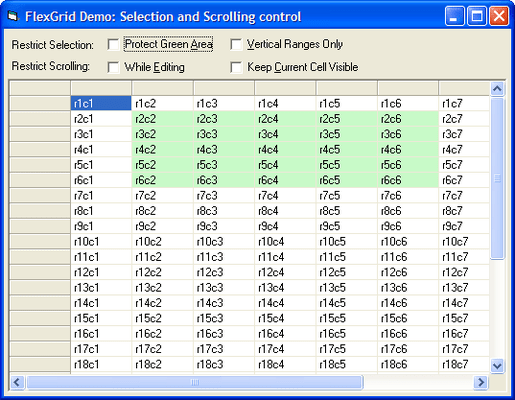This screenshot has height=400, width=515.
Task: Select cell r8c5
Action: point(347,211)
